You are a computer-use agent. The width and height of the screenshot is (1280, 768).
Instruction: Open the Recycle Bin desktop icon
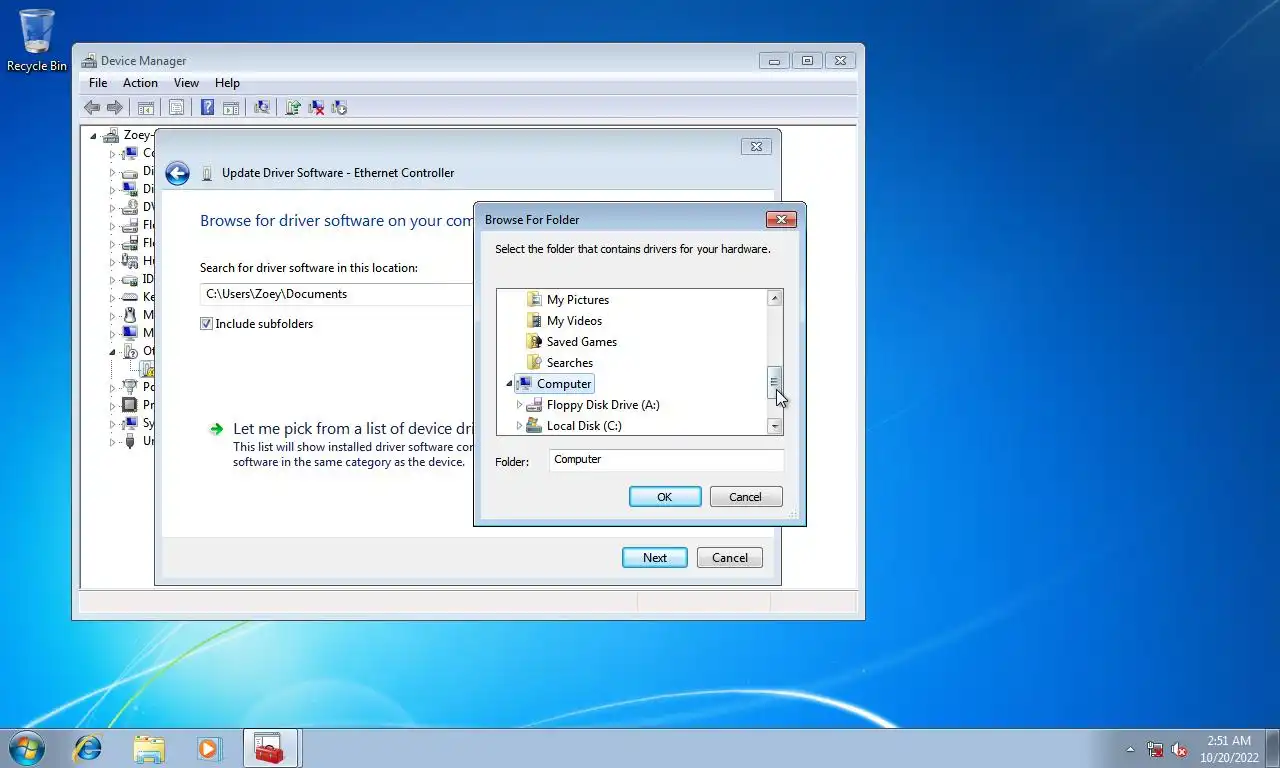[x=37, y=41]
